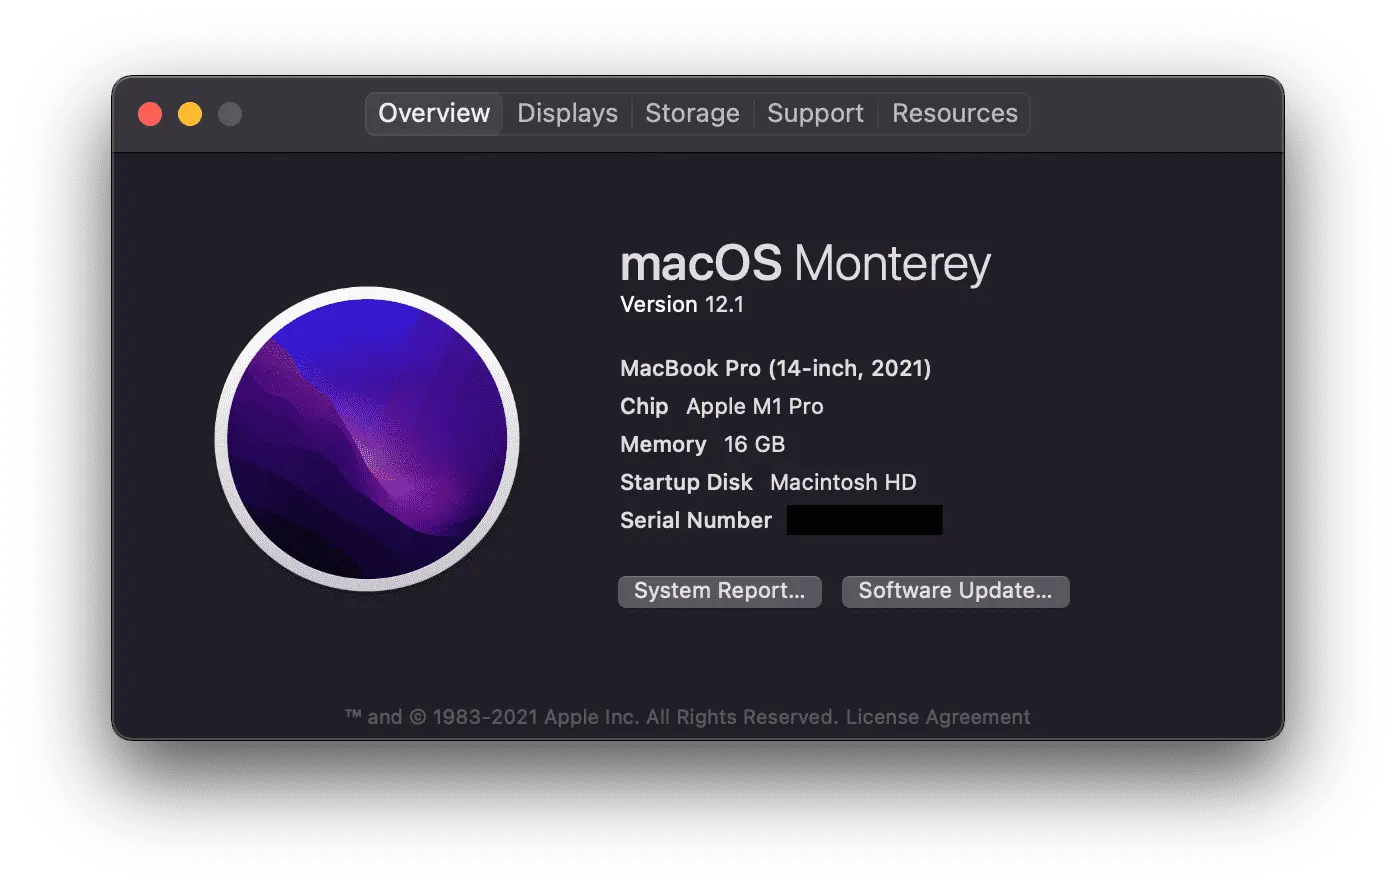
Task: Open the Resources tab
Action: tap(955, 113)
